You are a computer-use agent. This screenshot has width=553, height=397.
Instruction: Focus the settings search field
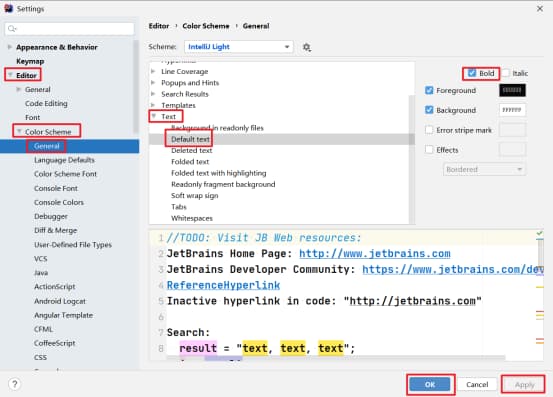pyautogui.click(x=69, y=29)
